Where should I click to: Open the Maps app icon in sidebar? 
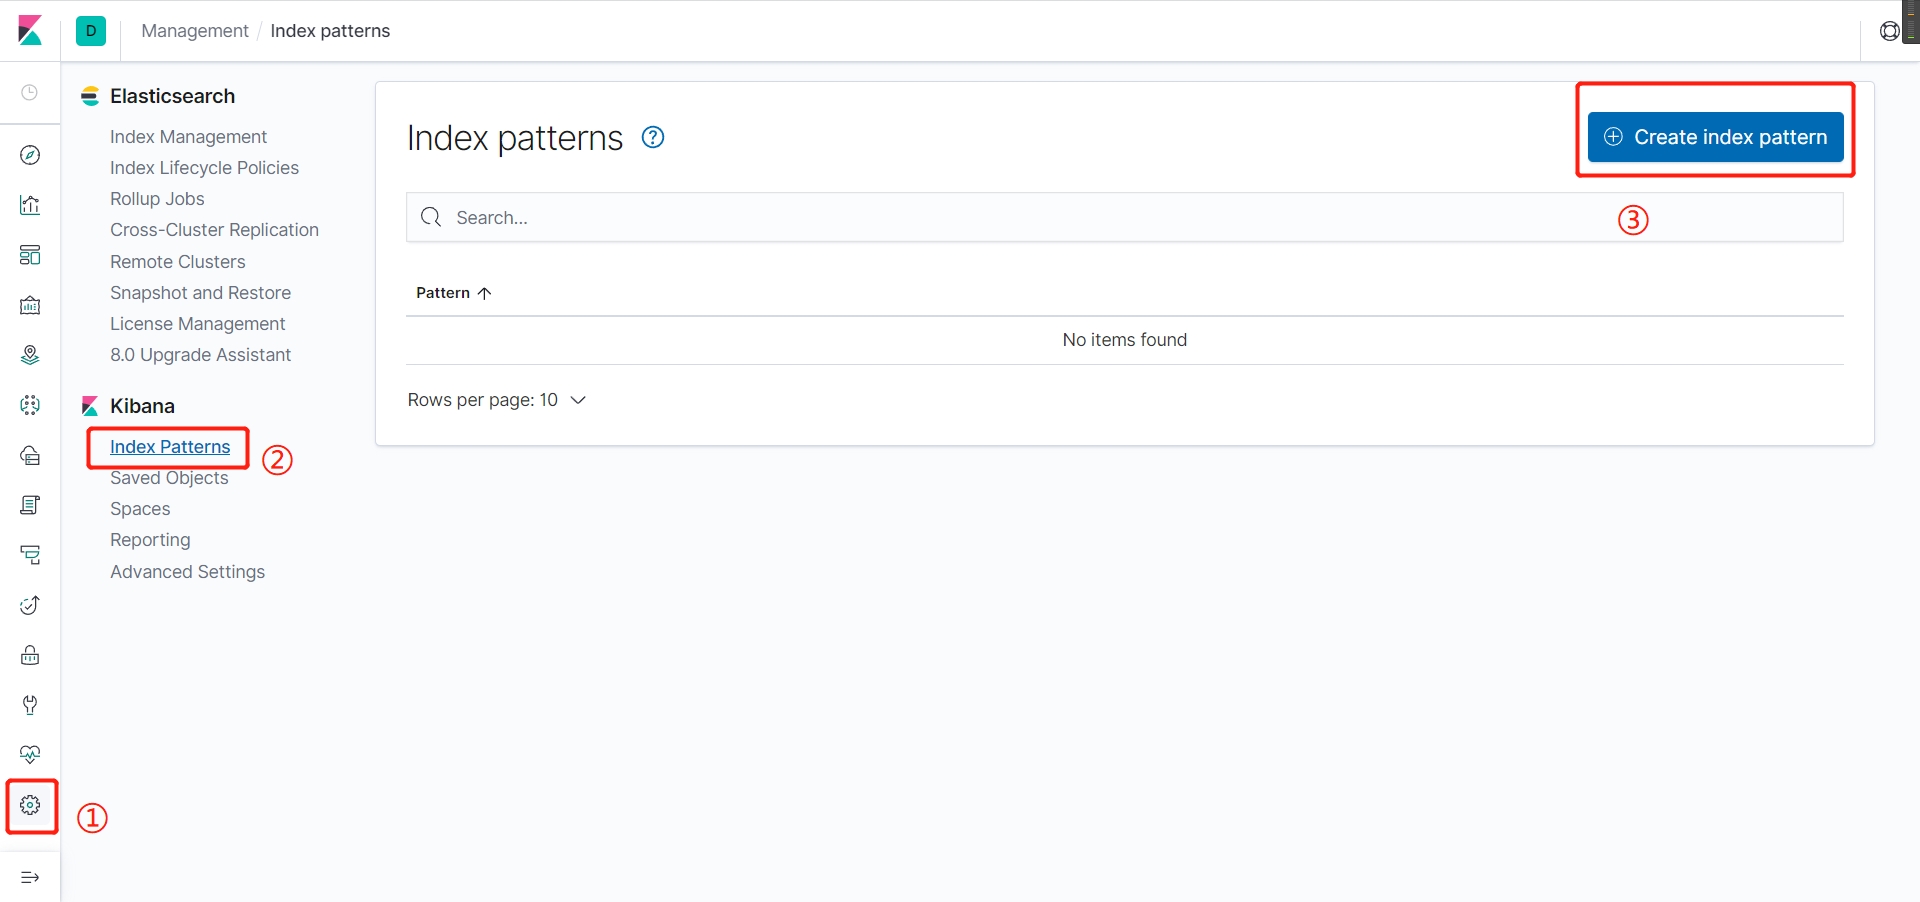click(x=30, y=355)
